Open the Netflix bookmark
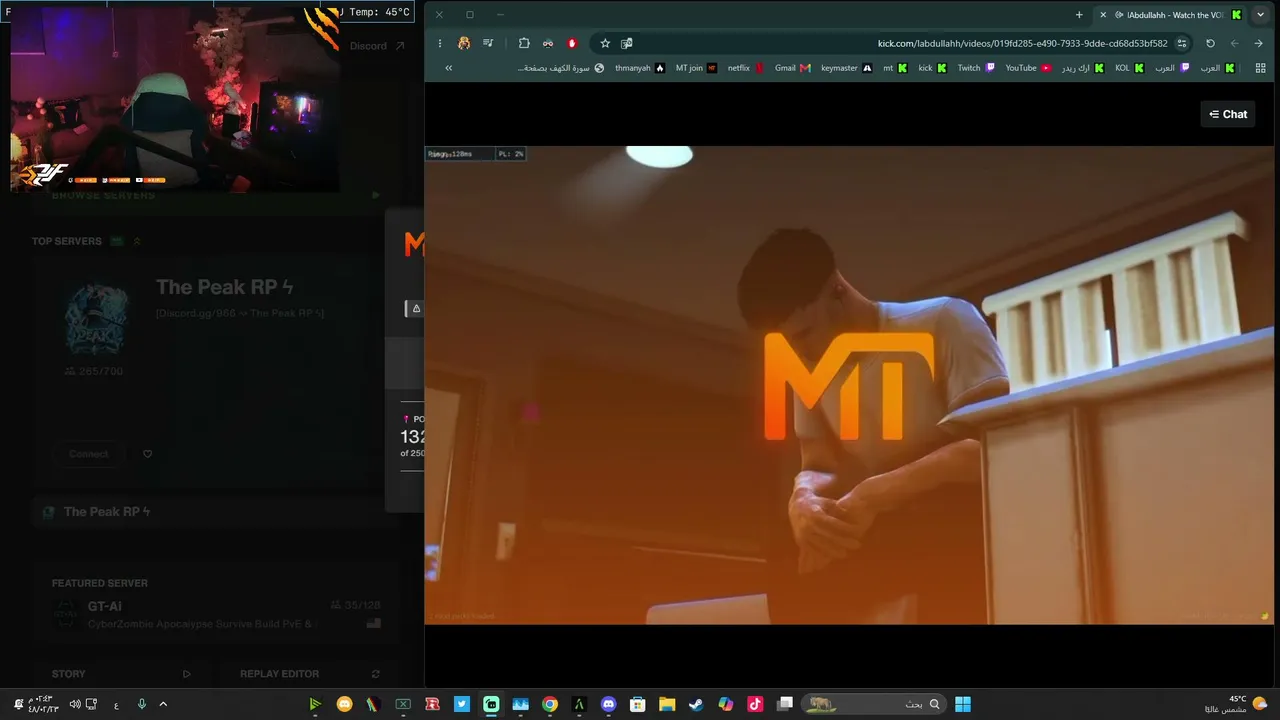1280x720 pixels. click(745, 68)
